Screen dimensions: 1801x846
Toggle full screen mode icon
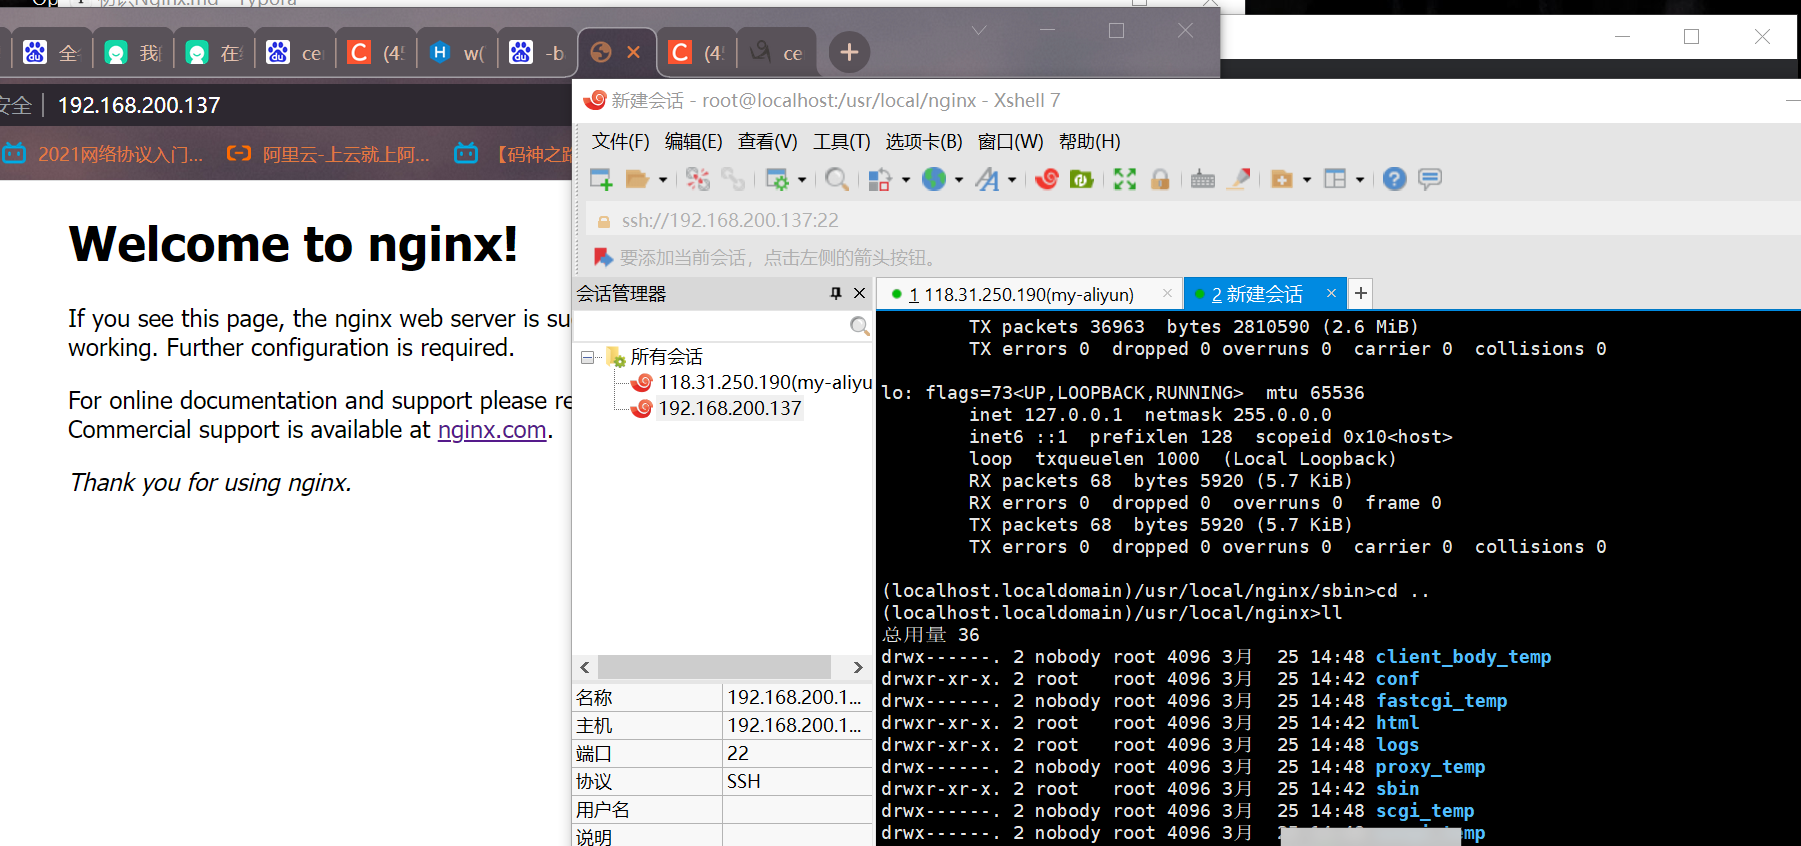click(x=1125, y=179)
